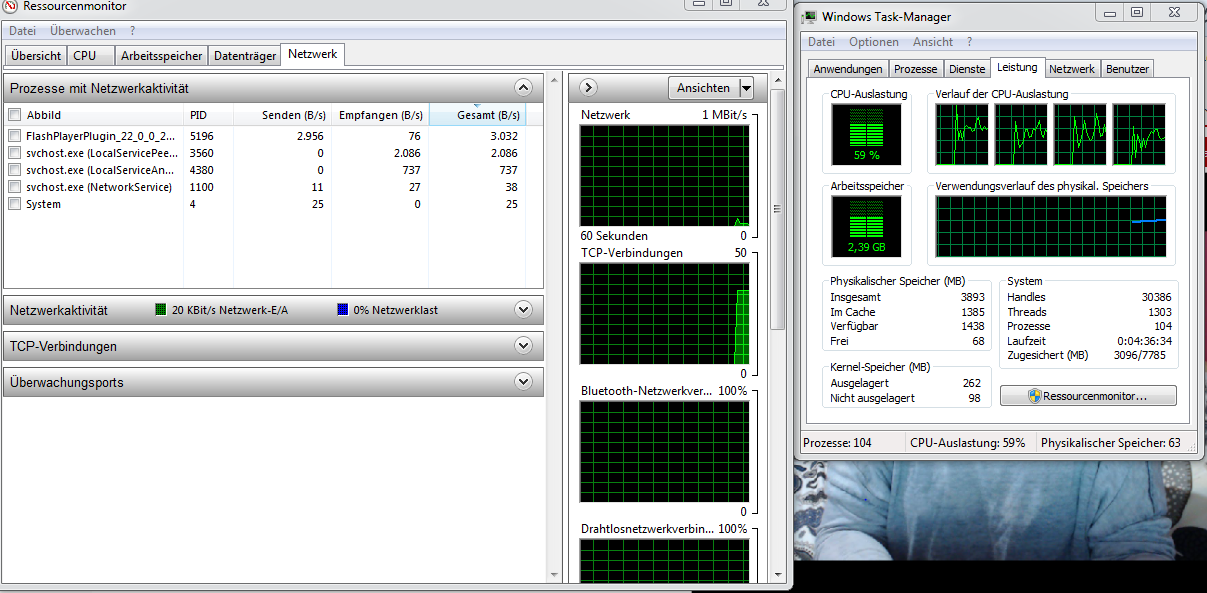Image resolution: width=1207 pixels, height=593 pixels.
Task: Click Empfangen value 737
Action: [x=411, y=170]
